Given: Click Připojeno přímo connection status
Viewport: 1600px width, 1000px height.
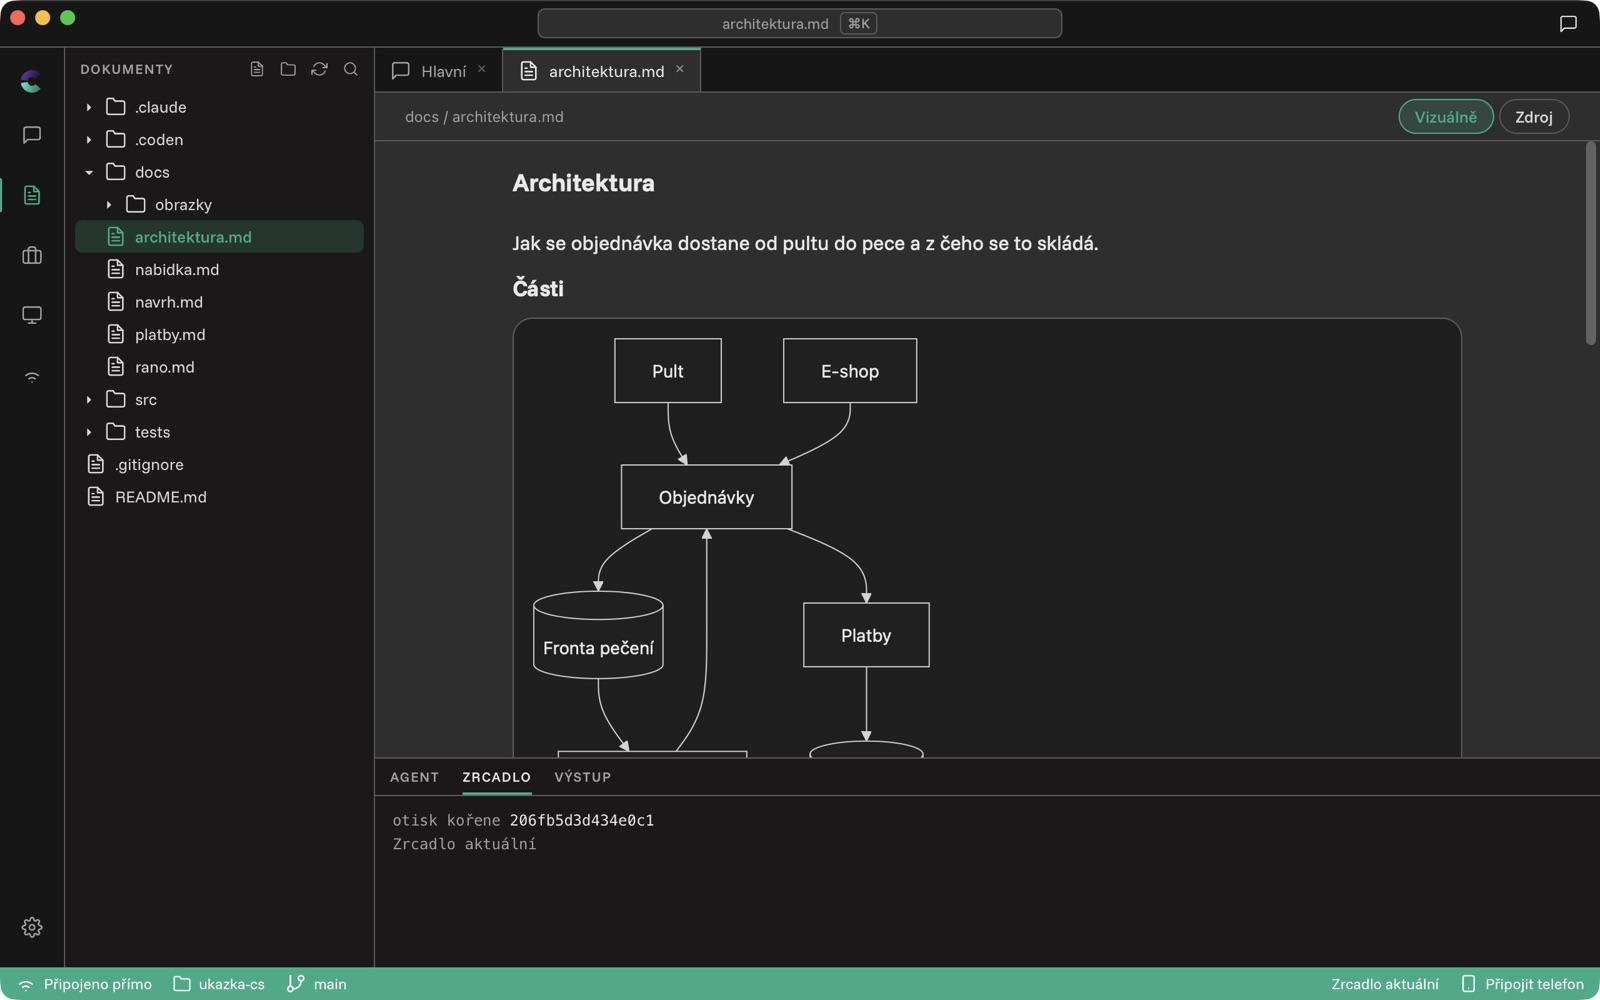Looking at the screenshot, I should point(85,984).
